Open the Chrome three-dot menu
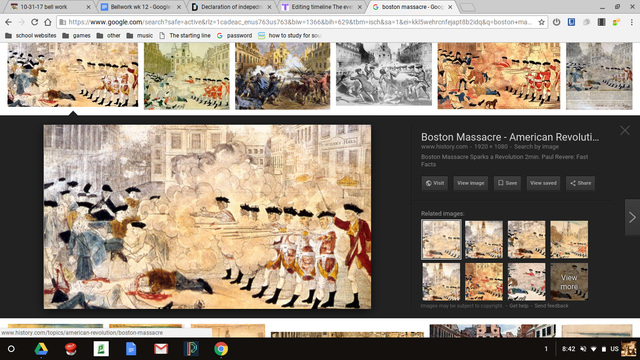 631,22
